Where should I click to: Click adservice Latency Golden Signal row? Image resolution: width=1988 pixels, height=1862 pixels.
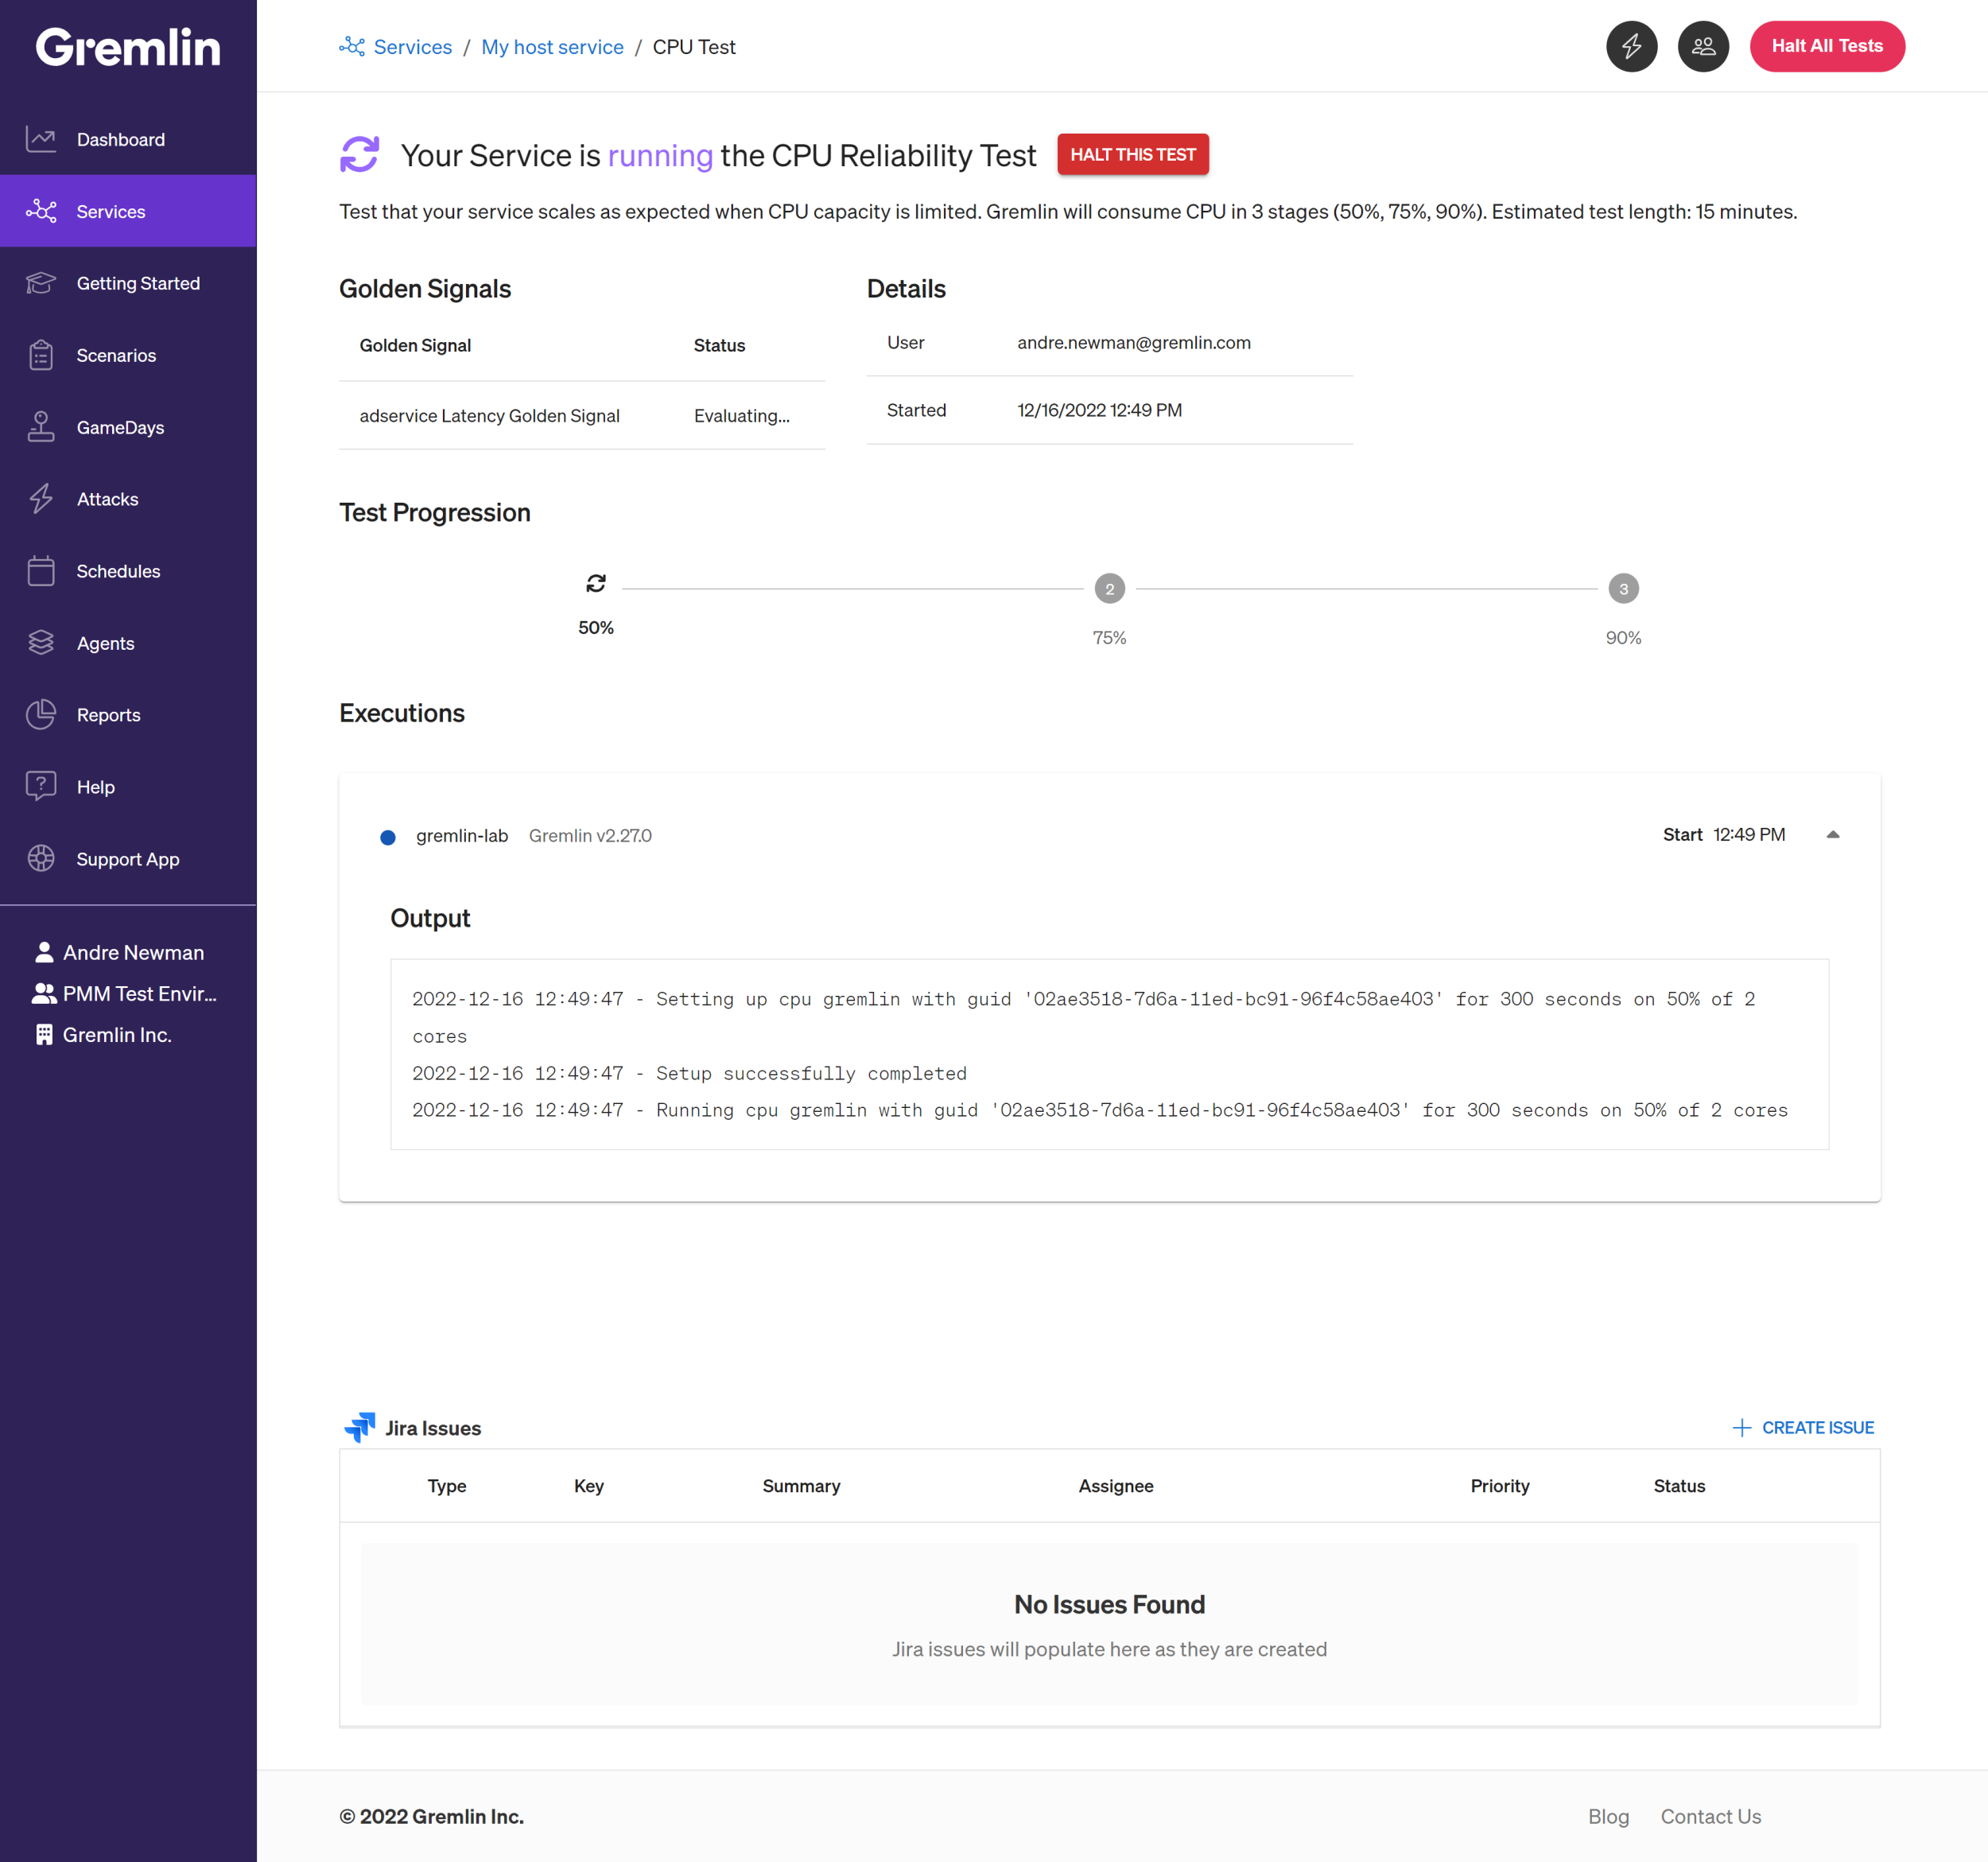(x=582, y=416)
